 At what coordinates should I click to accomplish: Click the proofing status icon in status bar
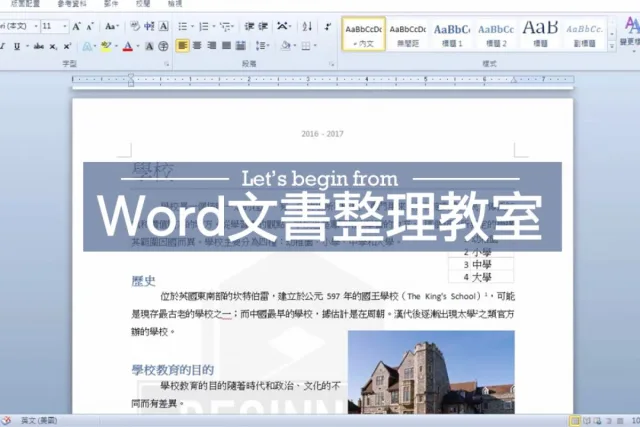tap(6, 420)
